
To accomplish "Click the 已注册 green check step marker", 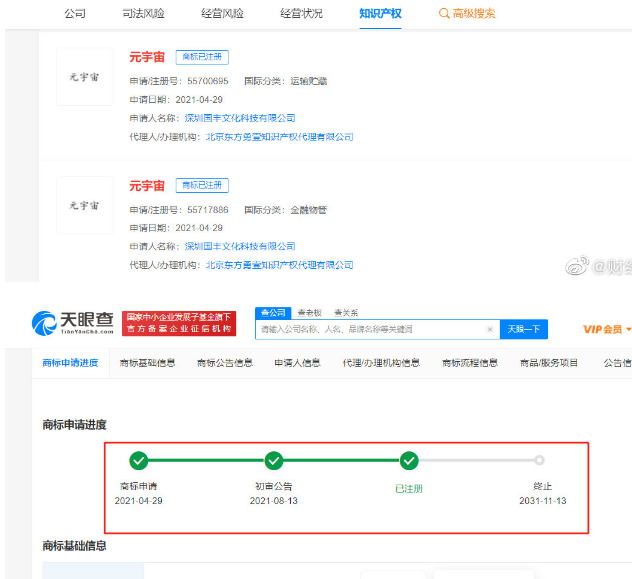I will (409, 460).
